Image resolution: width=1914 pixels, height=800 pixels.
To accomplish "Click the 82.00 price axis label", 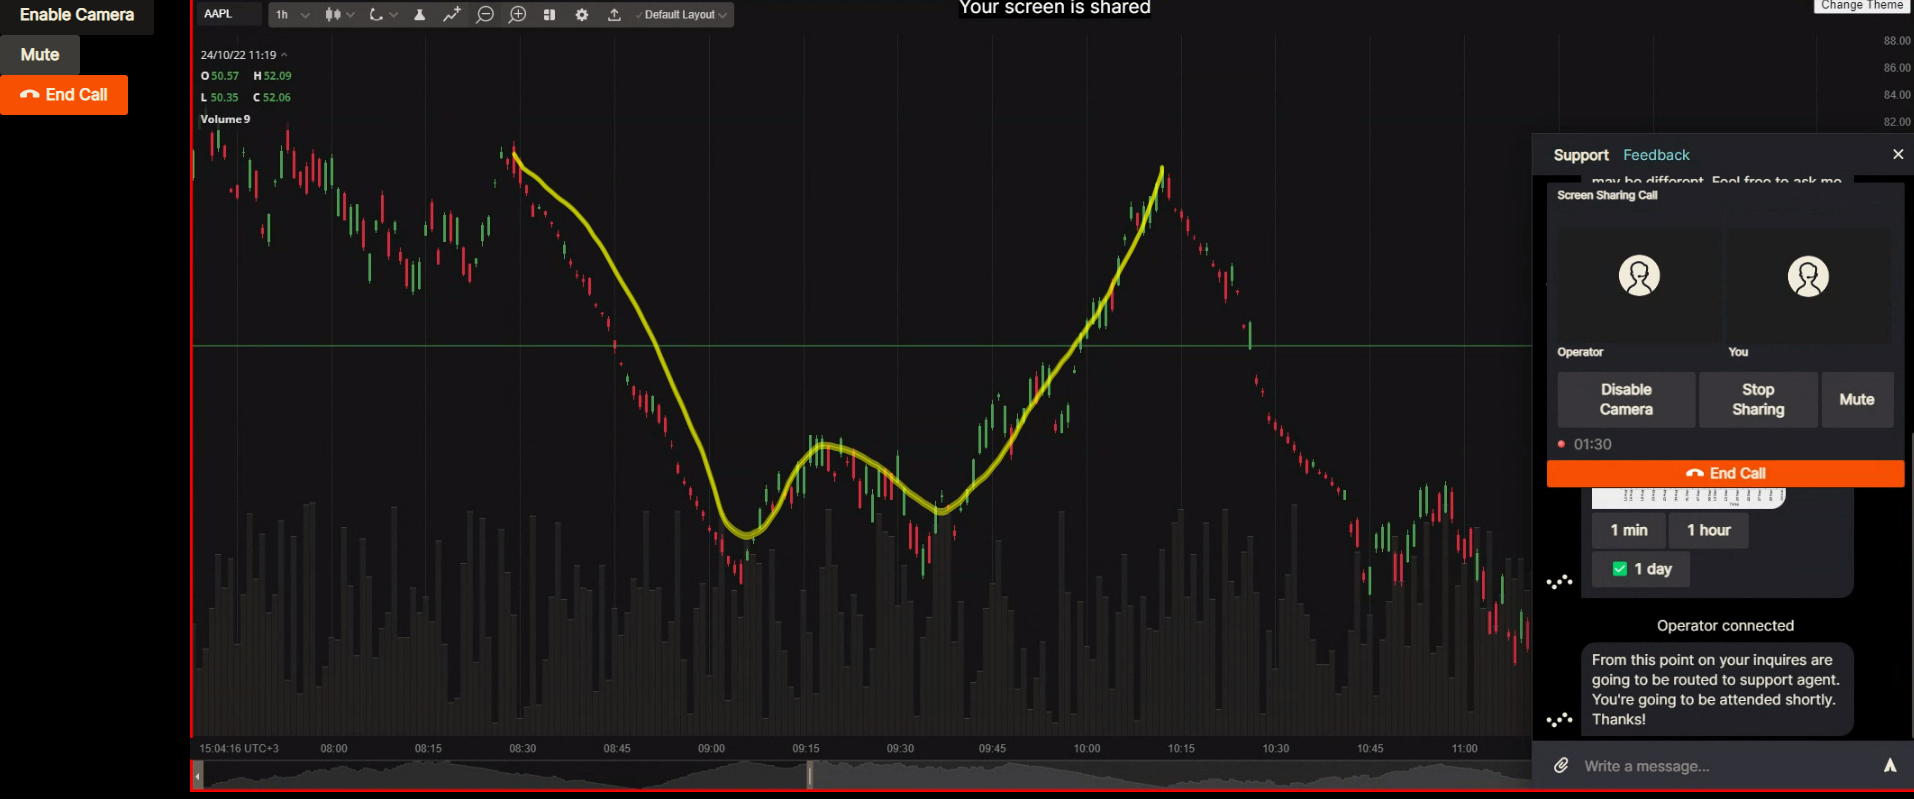I will point(1896,122).
